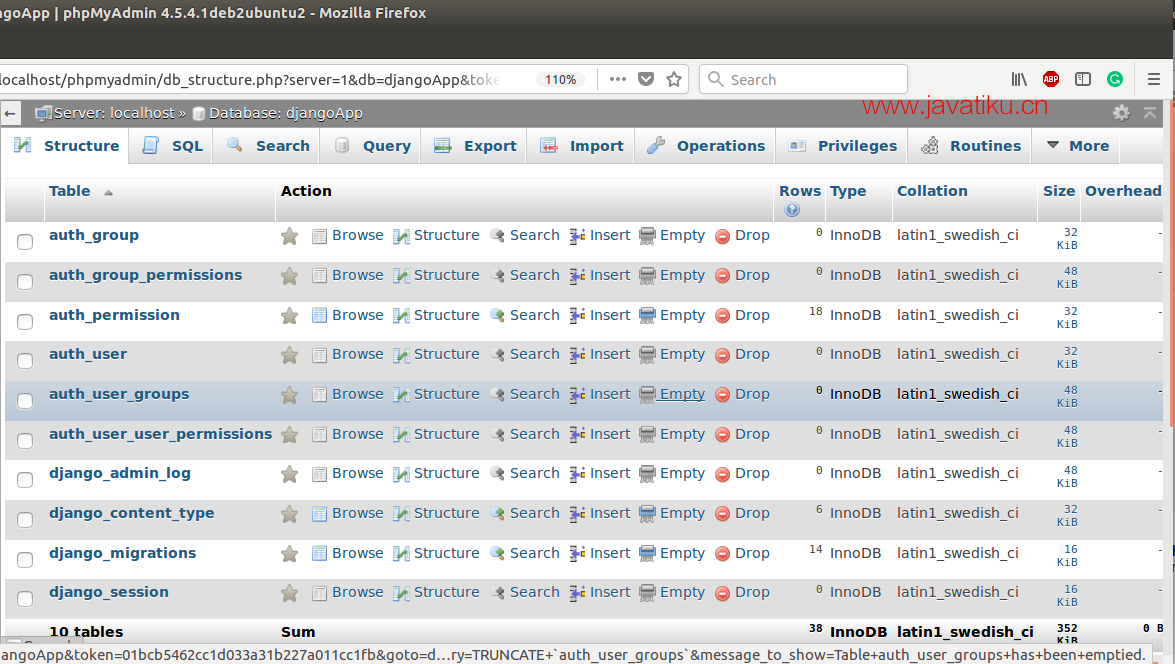Sort by the Size column header
Screen dimensions: 1175x664
[1059, 191]
